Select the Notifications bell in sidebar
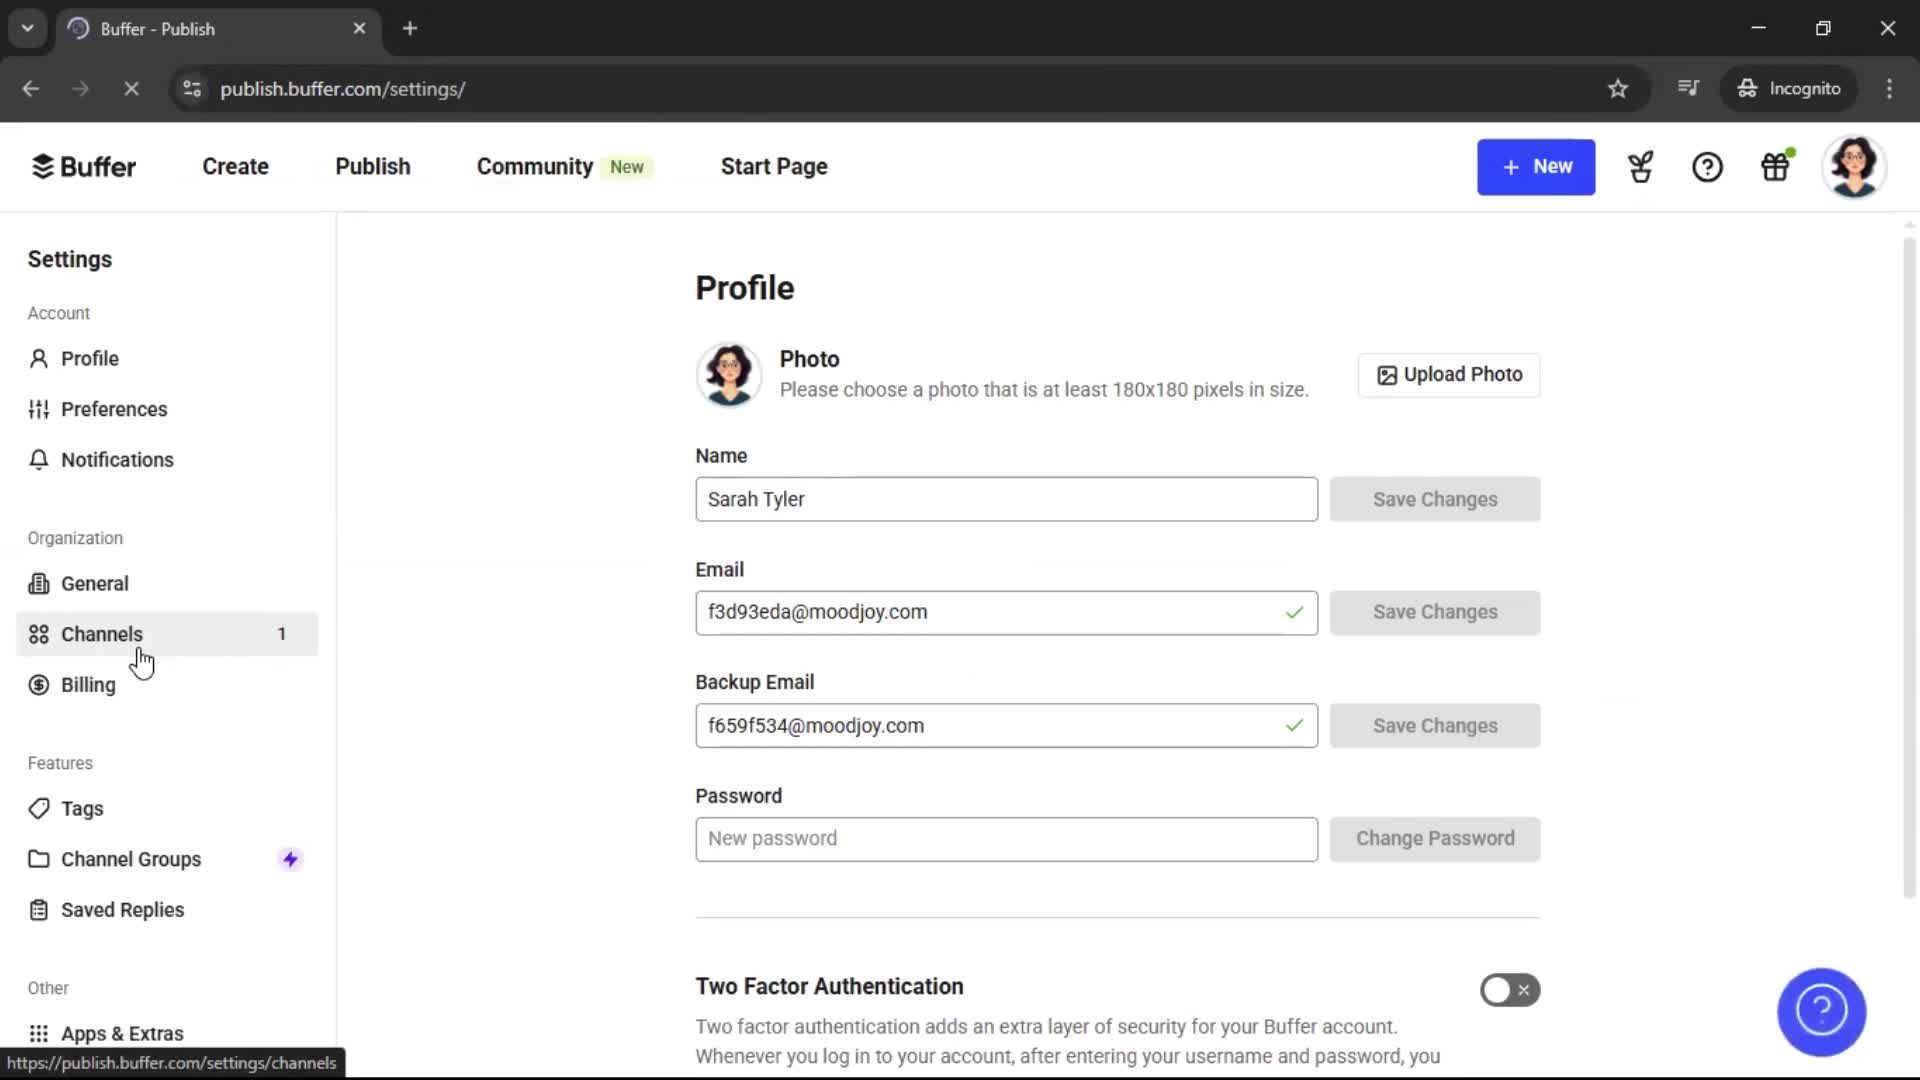 coord(118,459)
